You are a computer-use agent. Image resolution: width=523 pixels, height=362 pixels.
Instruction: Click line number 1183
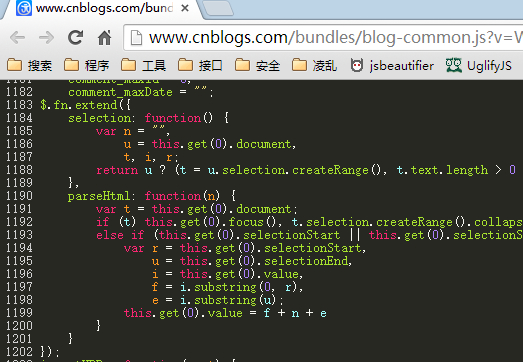pos(19,105)
